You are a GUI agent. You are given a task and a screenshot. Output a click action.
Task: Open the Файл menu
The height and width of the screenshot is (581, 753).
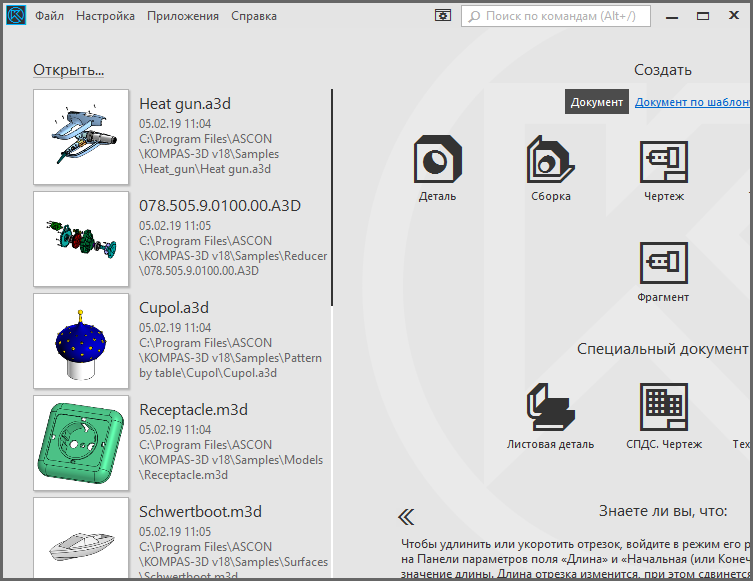tap(49, 16)
